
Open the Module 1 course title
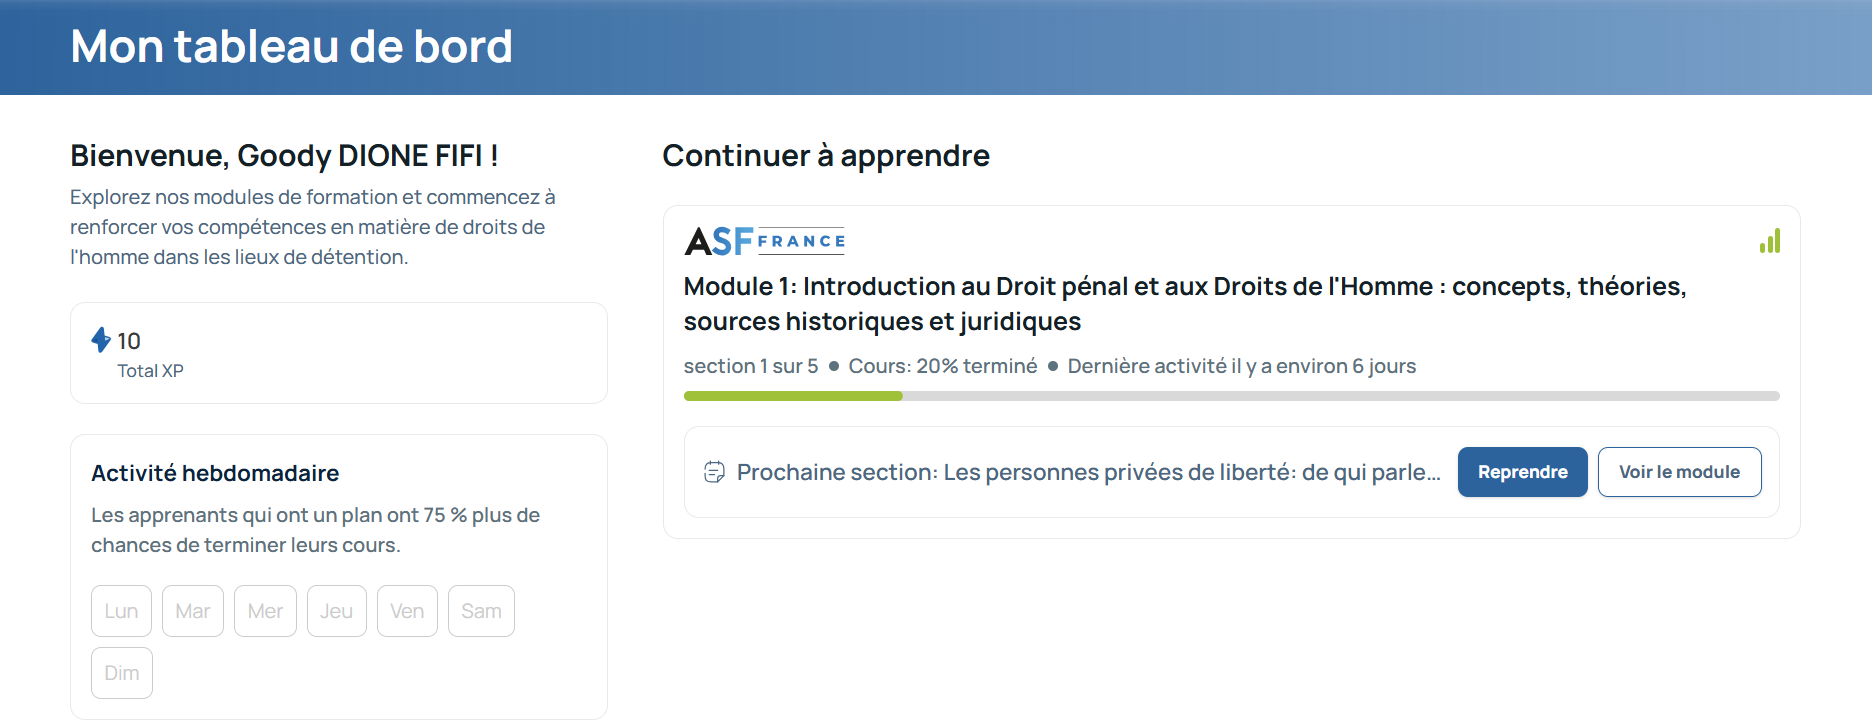(x=1184, y=304)
